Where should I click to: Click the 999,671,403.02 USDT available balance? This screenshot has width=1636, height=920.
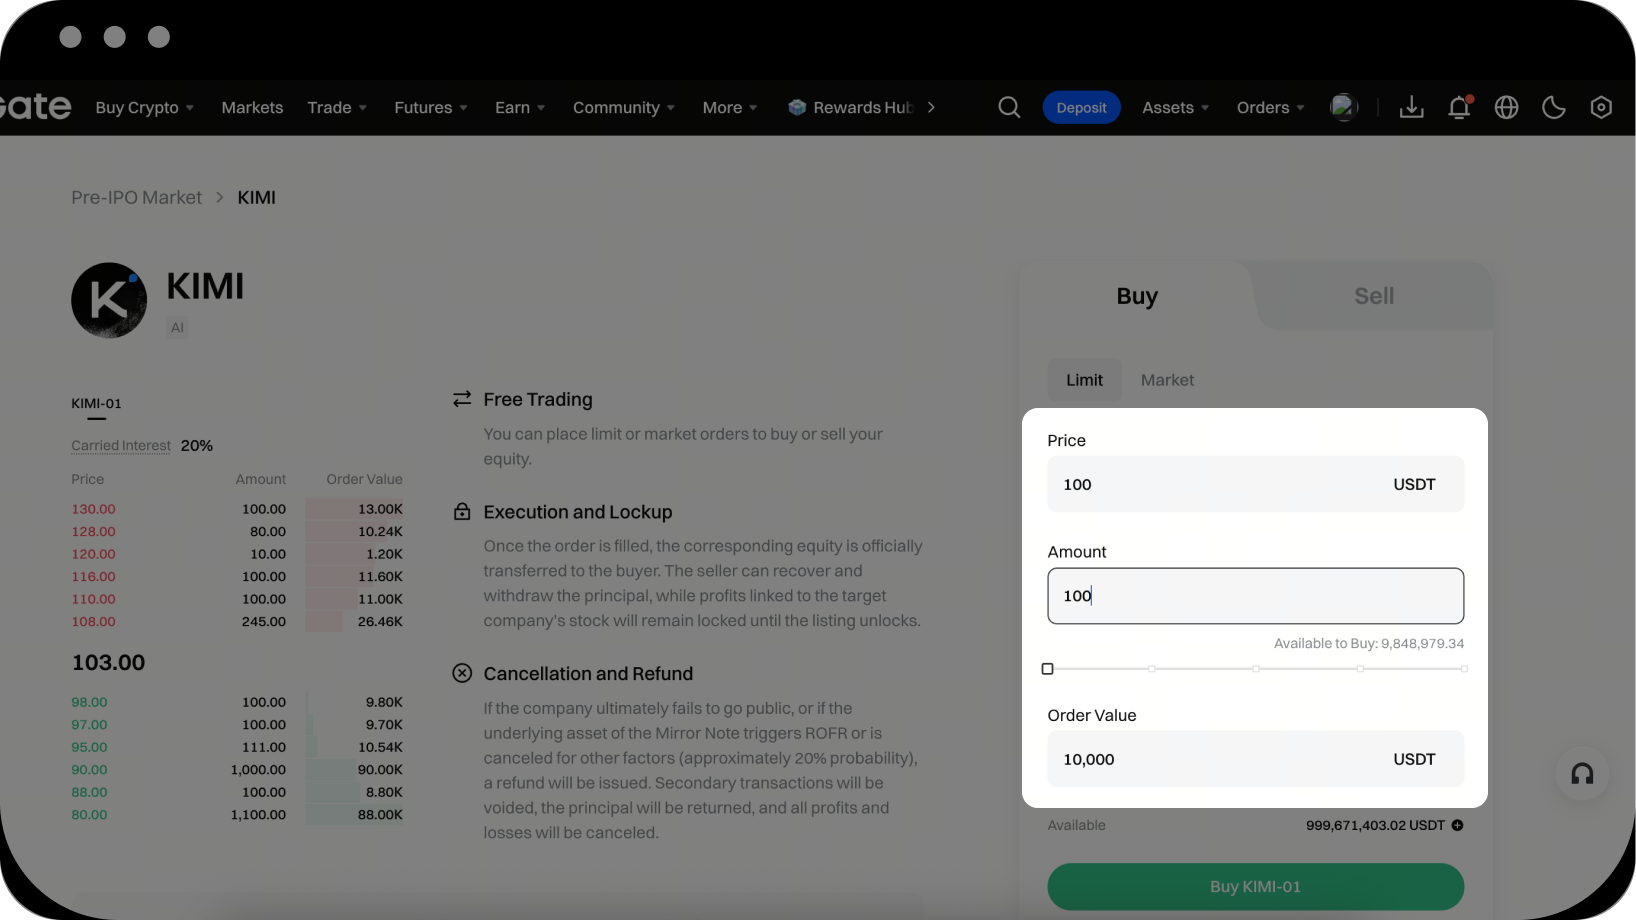click(1375, 826)
